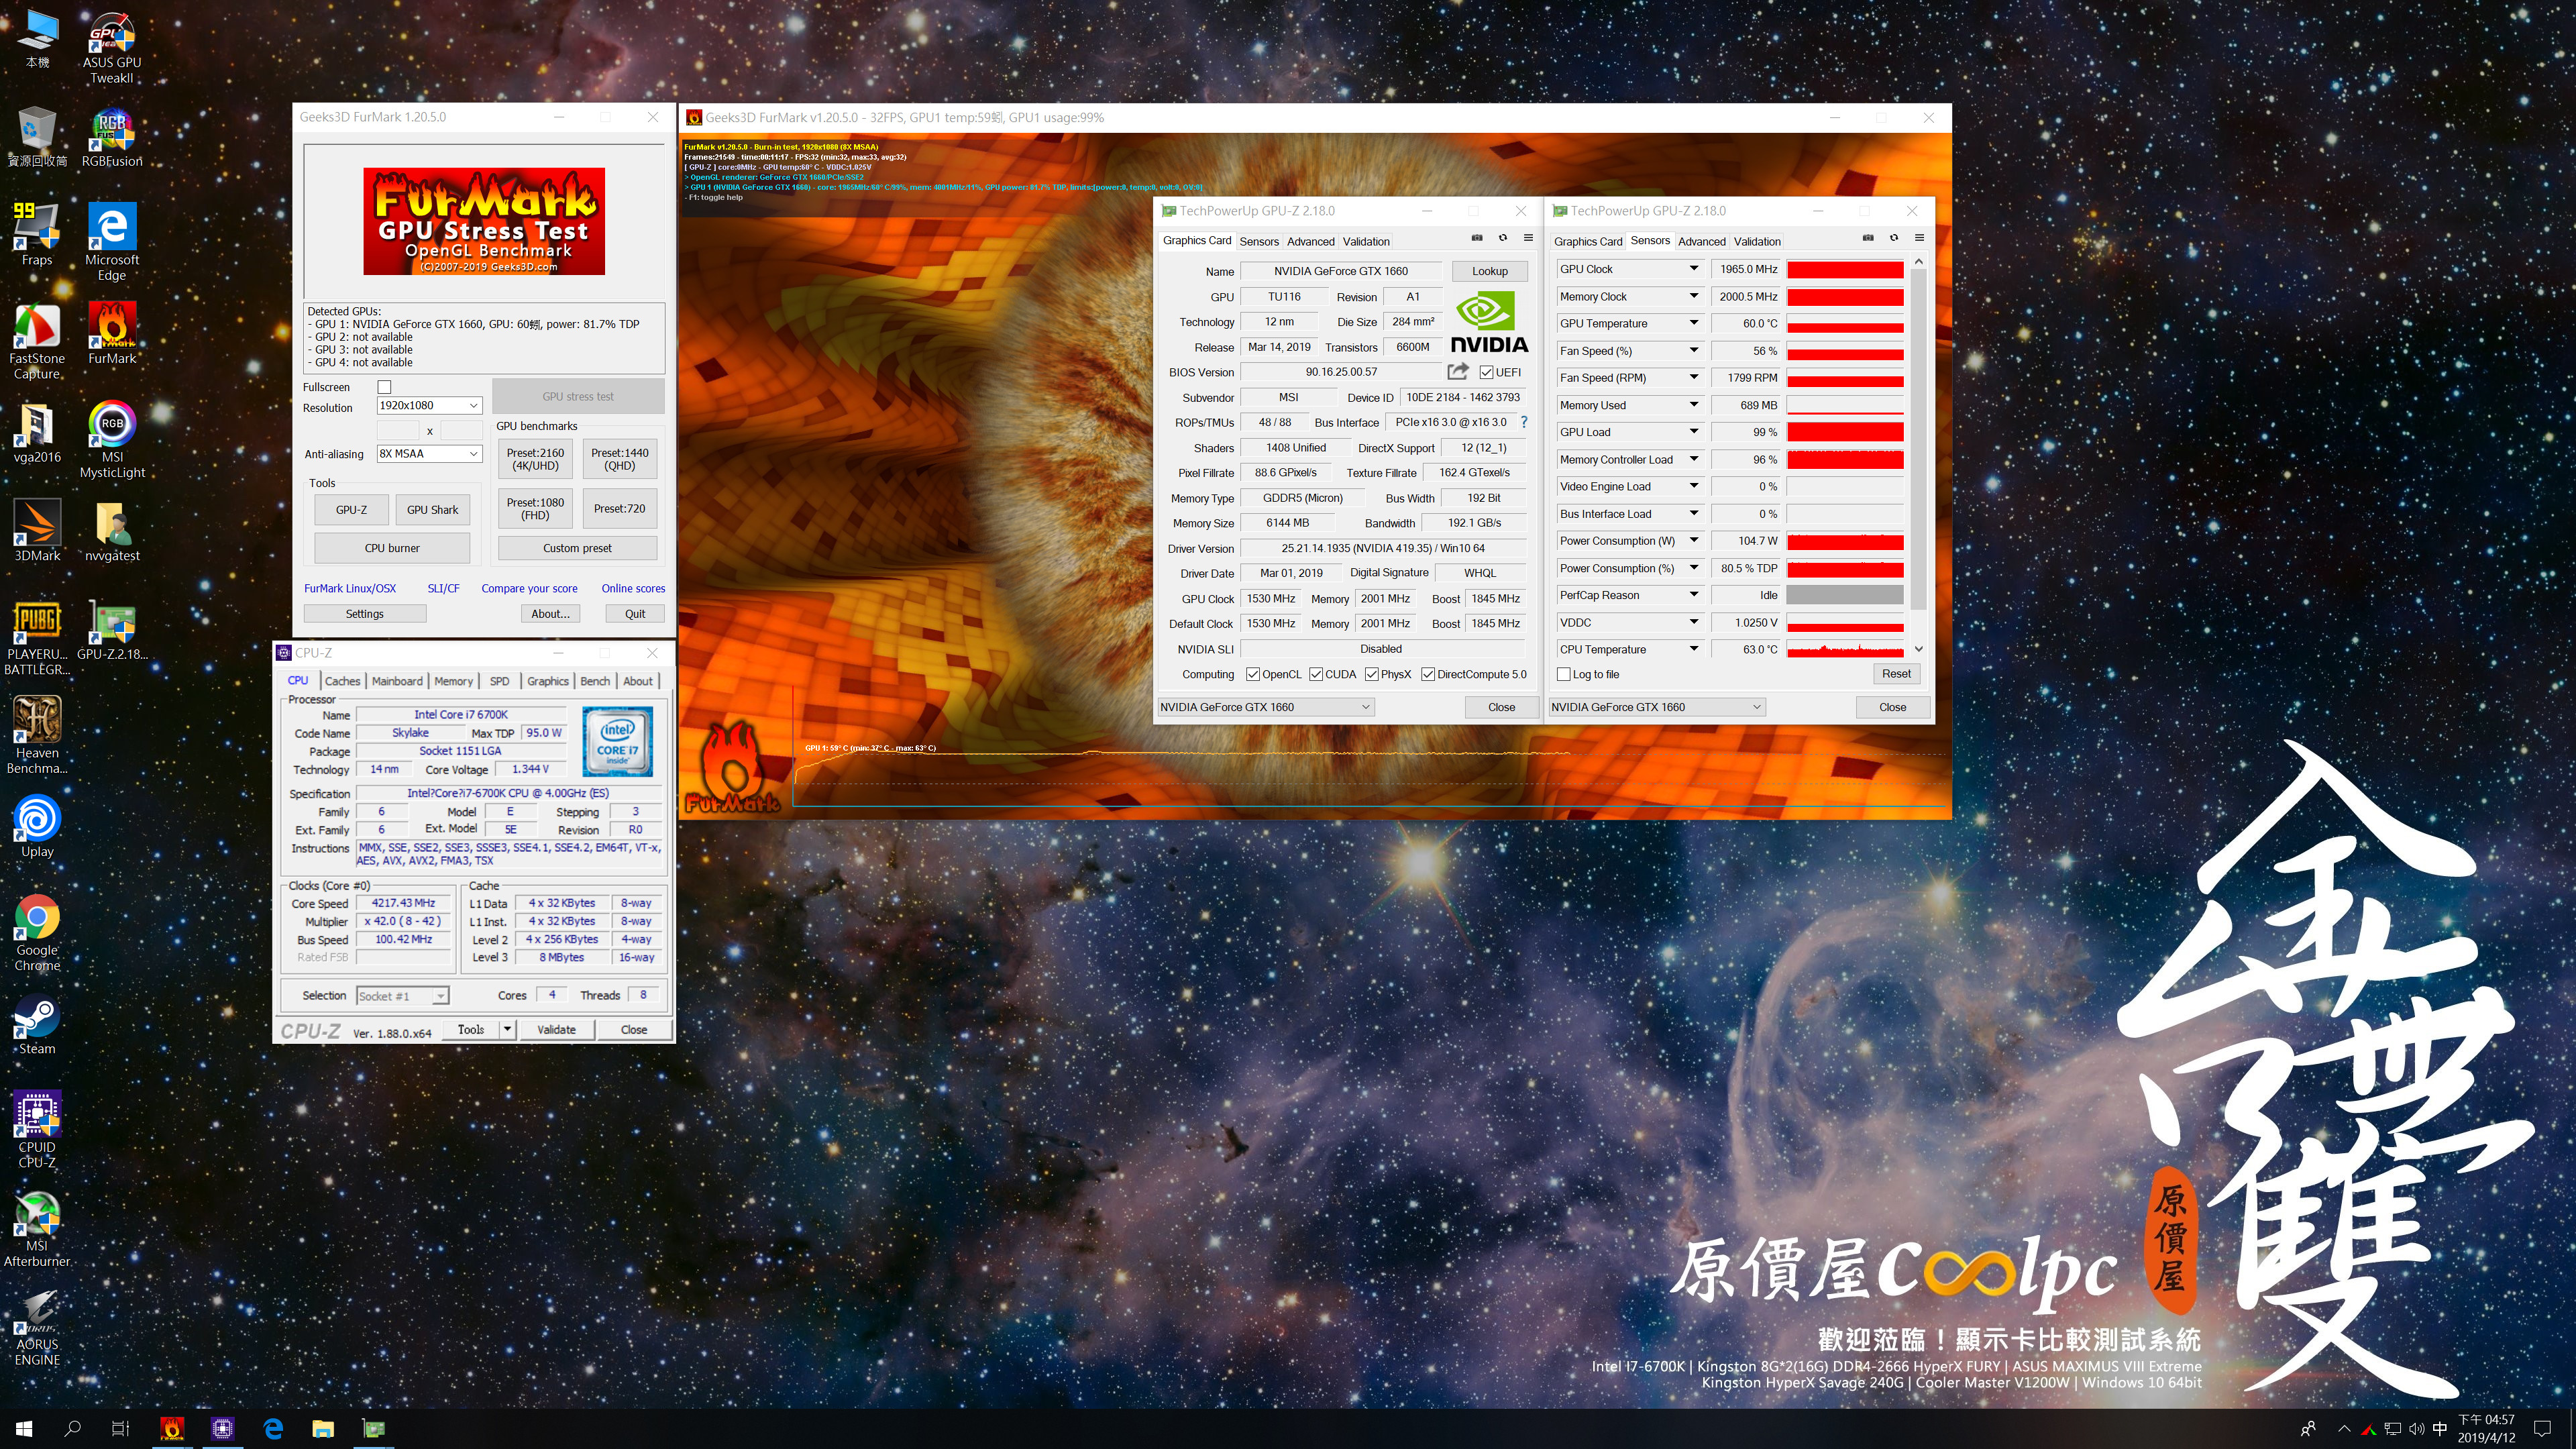Click GPU-Z Sensors vertical scrollbar
Viewport: 2576px width, 1449px height.
click(x=1918, y=455)
